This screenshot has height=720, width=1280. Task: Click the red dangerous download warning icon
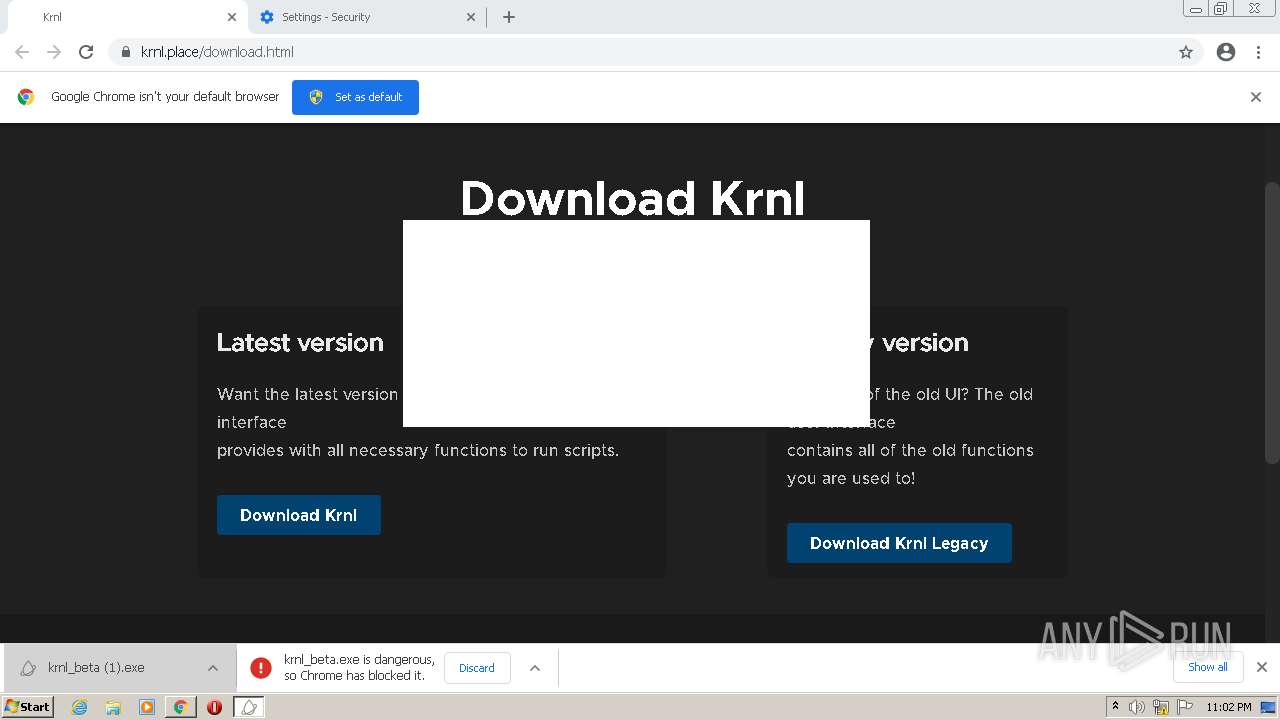click(x=260, y=668)
